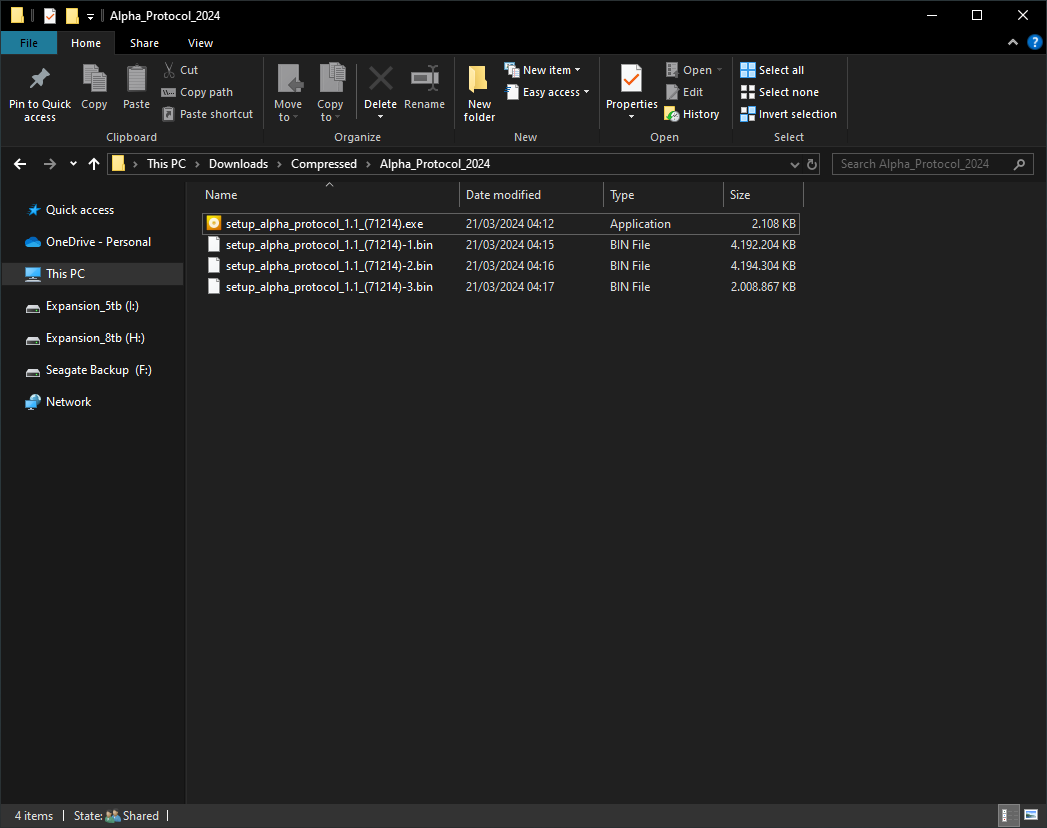Go forward in folder history
Image resolution: width=1047 pixels, height=828 pixels.
(49, 164)
